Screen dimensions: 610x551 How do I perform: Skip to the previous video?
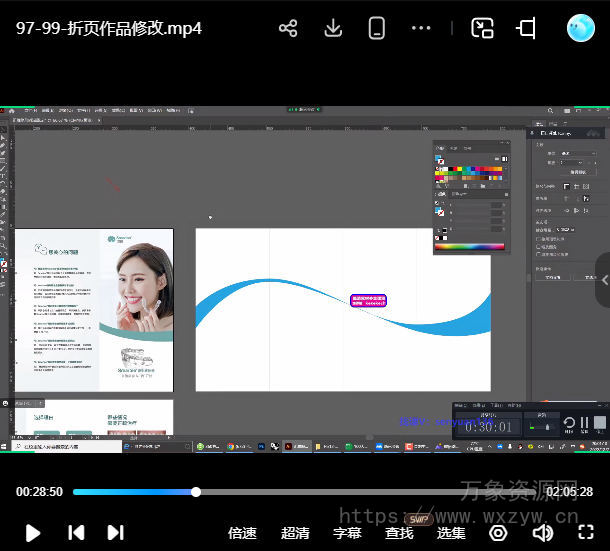tap(76, 533)
